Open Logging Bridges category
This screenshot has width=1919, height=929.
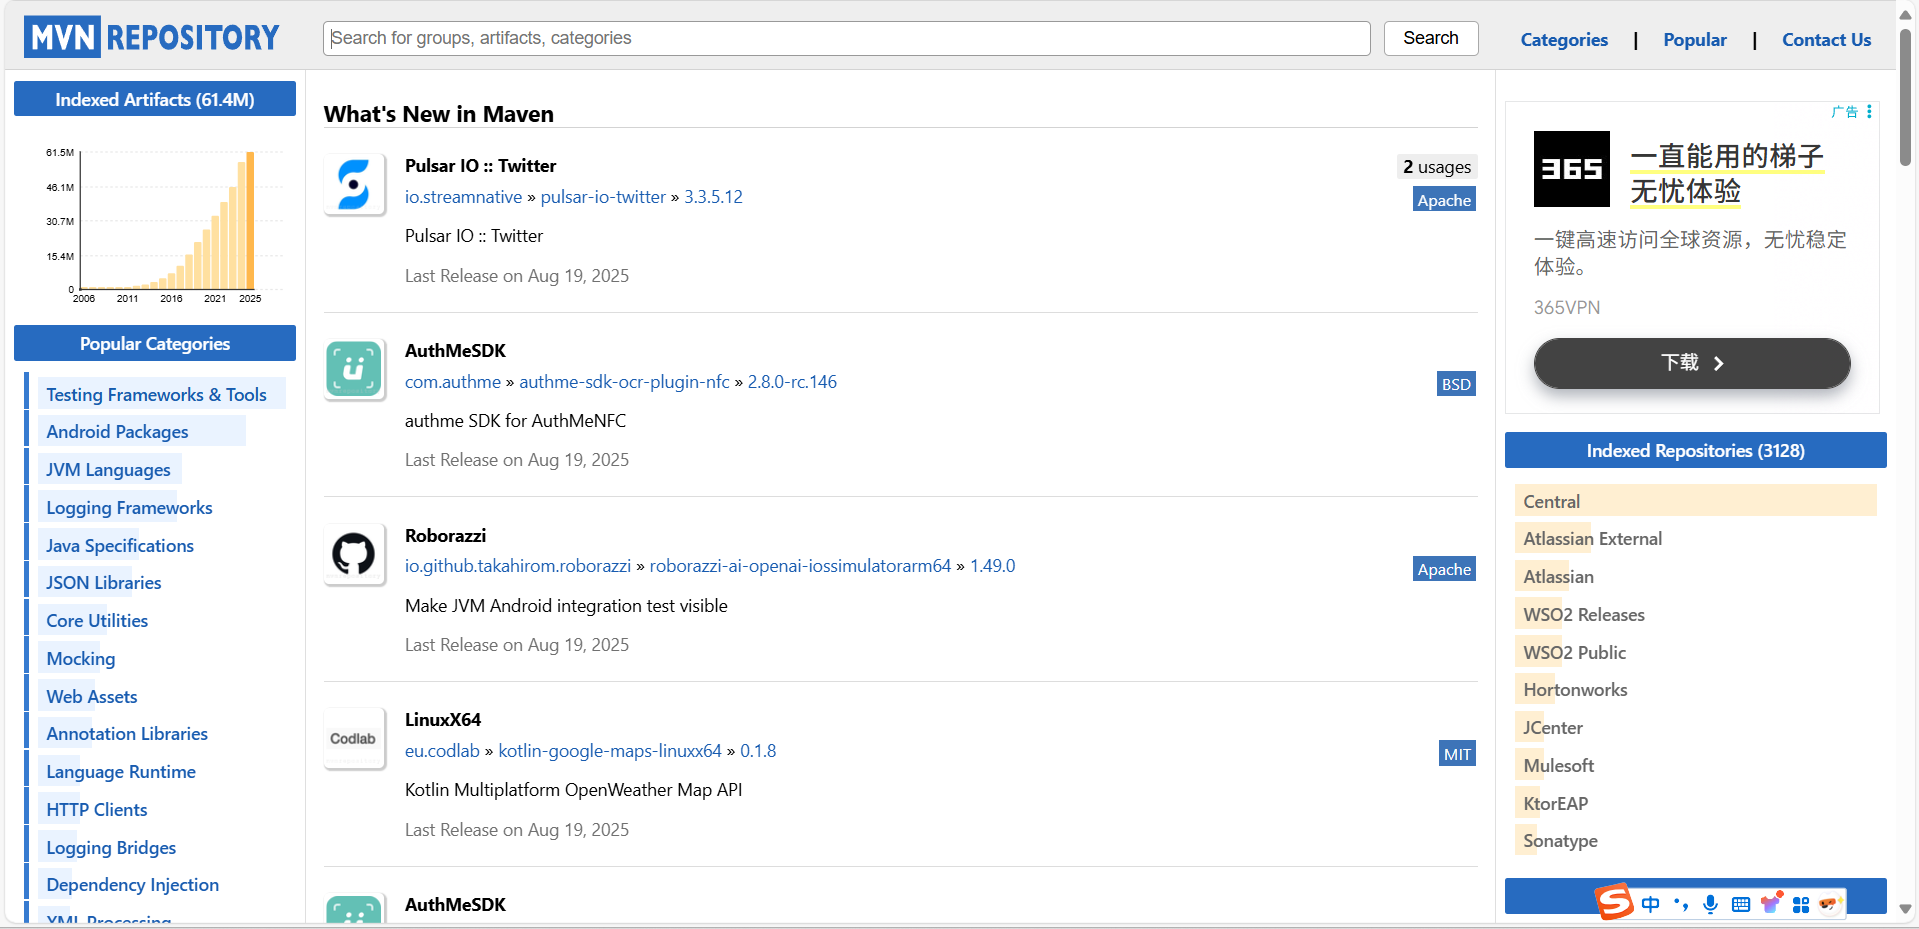click(111, 847)
